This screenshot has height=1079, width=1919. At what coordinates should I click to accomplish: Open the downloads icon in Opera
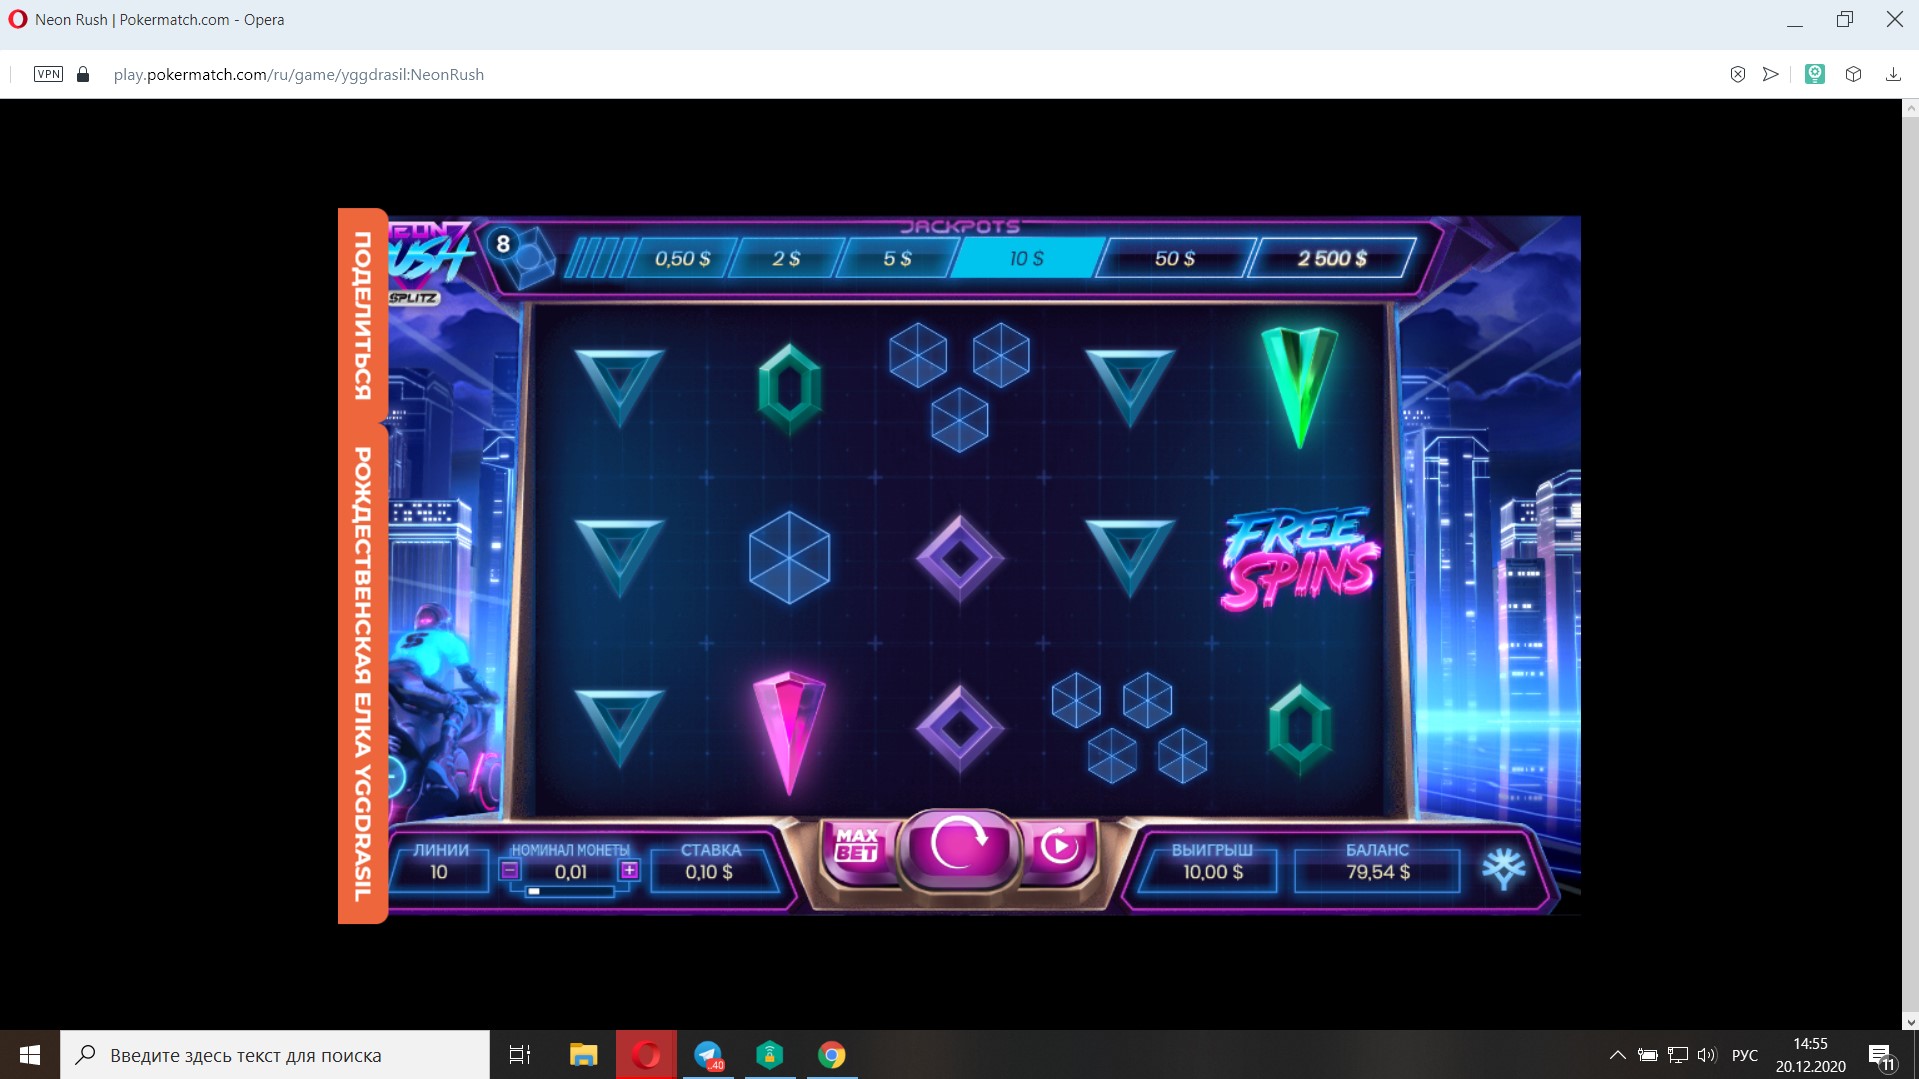tap(1893, 74)
